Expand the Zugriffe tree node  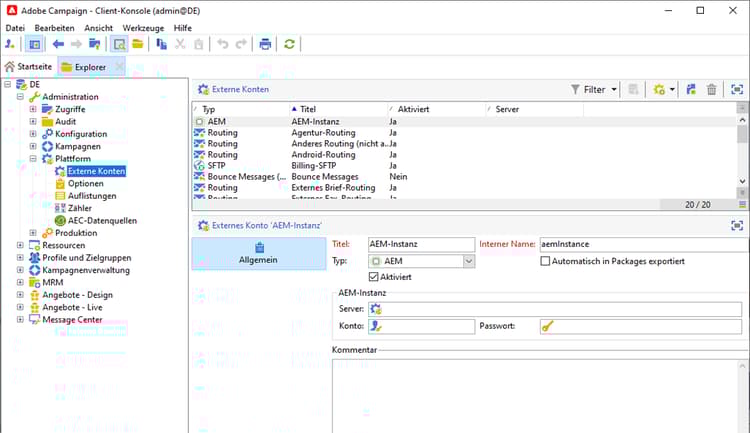pos(33,109)
